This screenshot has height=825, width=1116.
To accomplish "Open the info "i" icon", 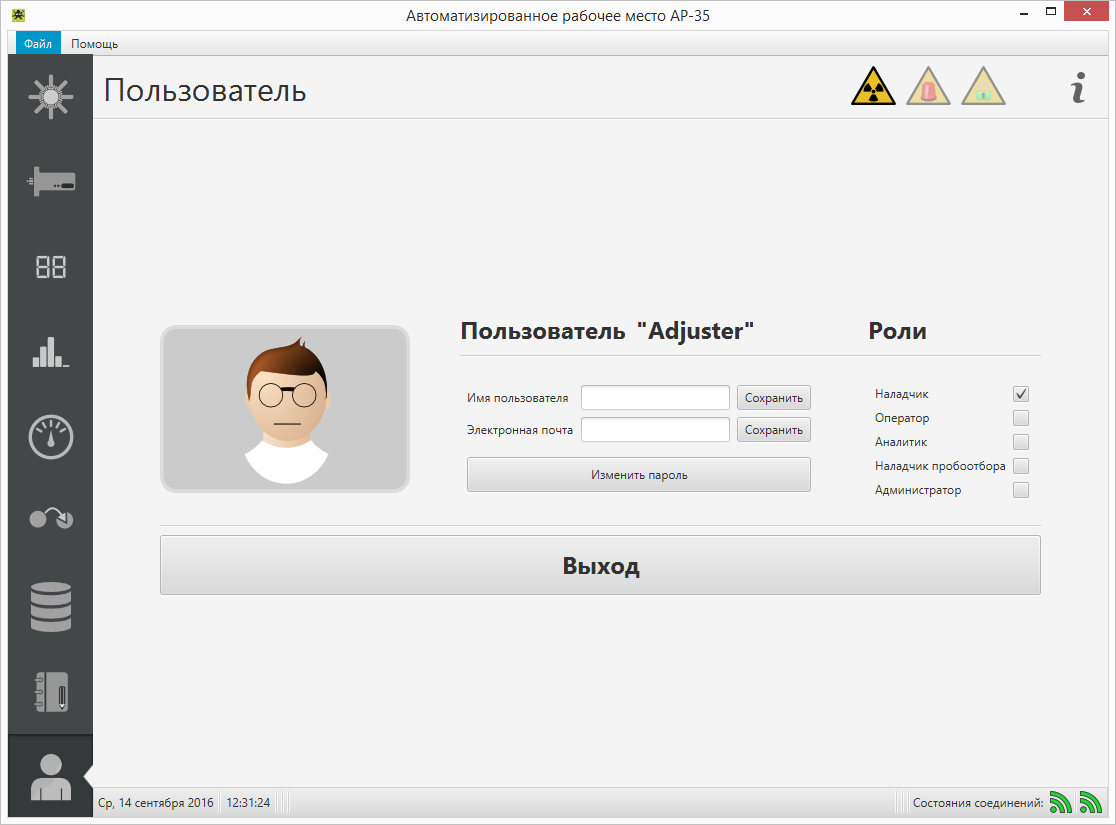I will pos(1078,89).
